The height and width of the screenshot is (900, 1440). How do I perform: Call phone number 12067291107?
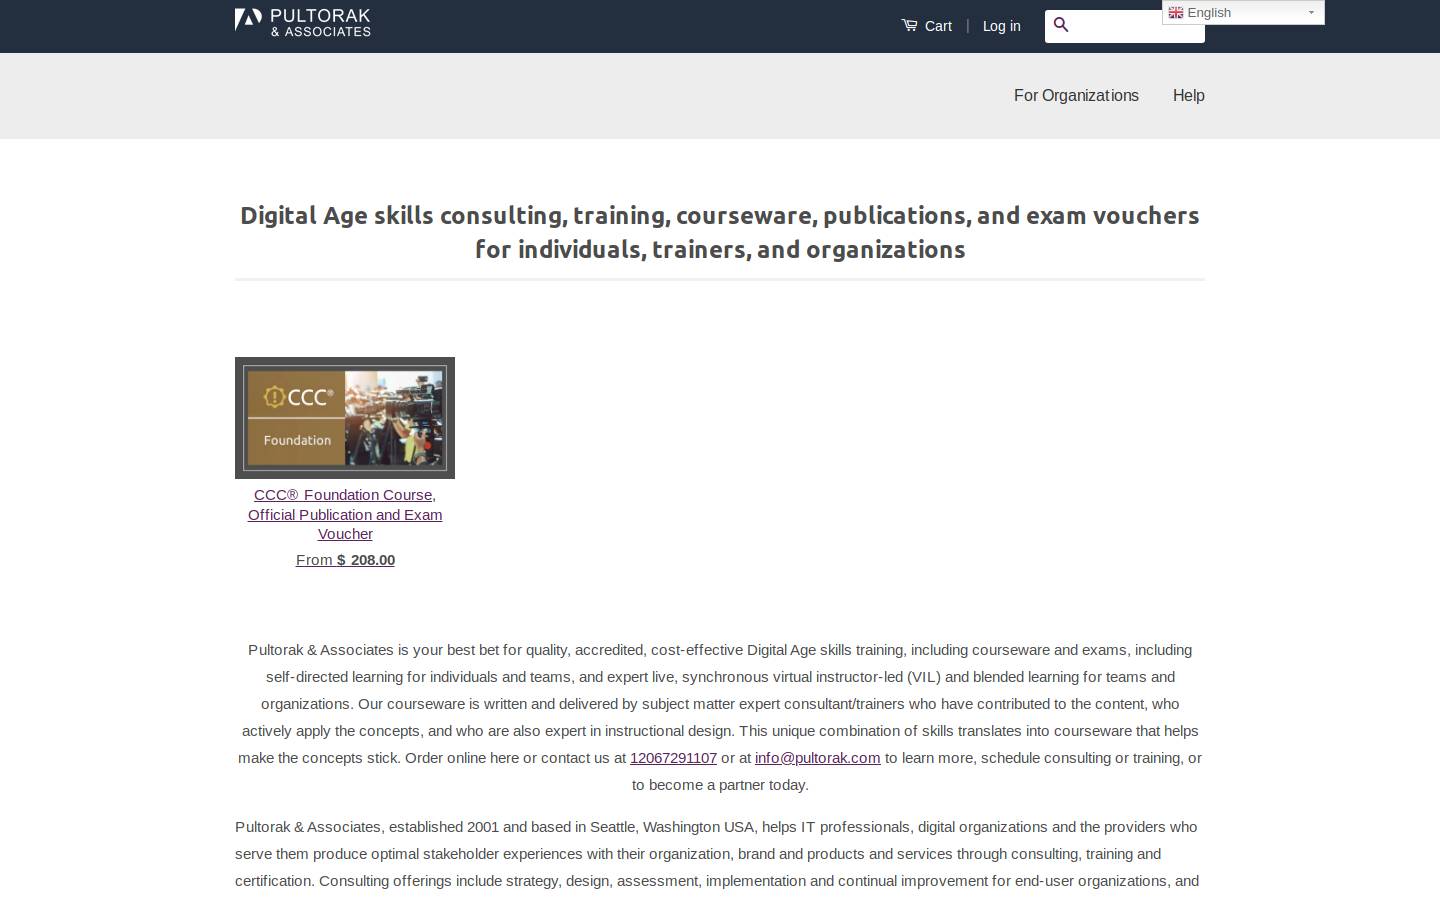673,758
